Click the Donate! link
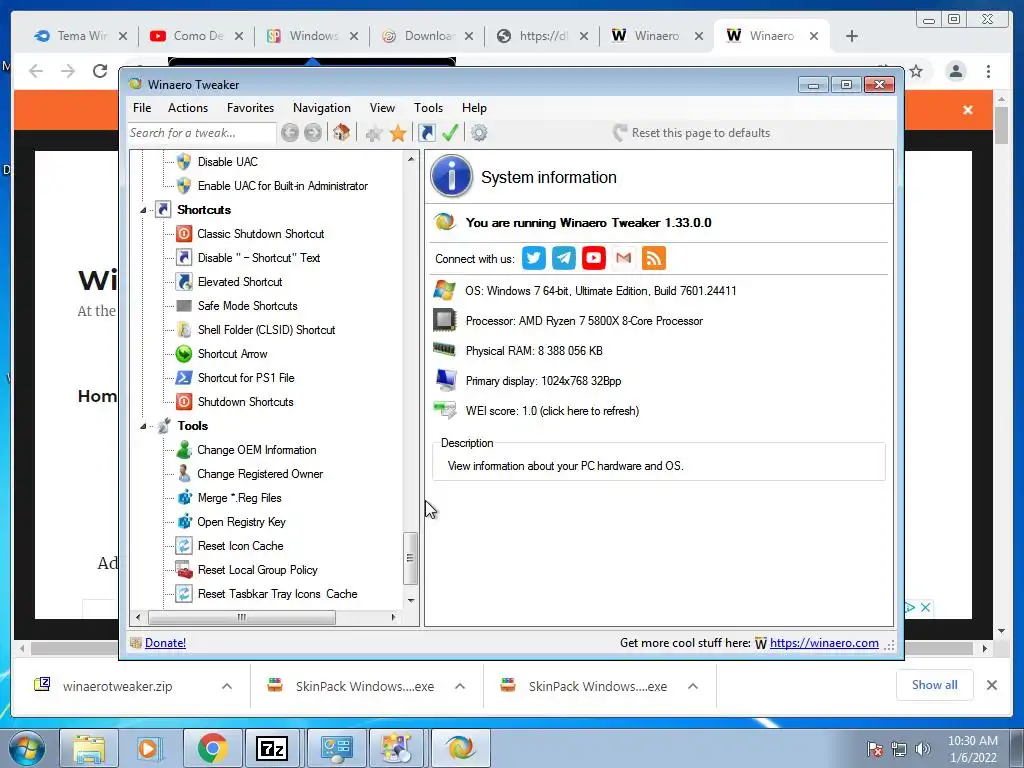1024x768 pixels. pyautogui.click(x=165, y=643)
